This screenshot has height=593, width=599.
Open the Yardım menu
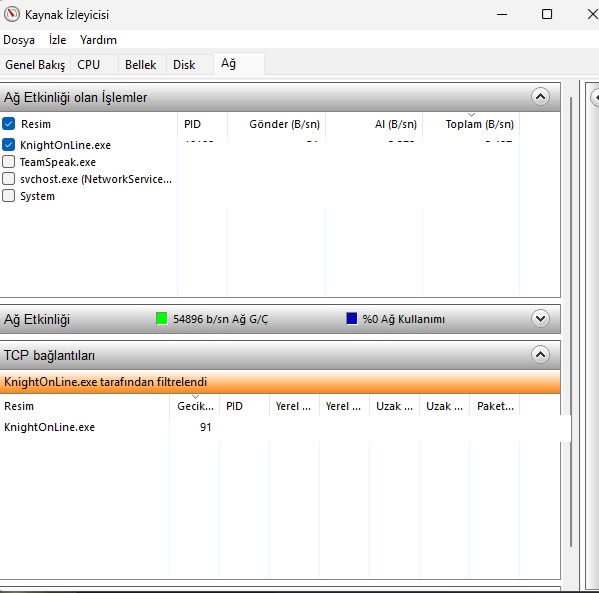pyautogui.click(x=98, y=40)
